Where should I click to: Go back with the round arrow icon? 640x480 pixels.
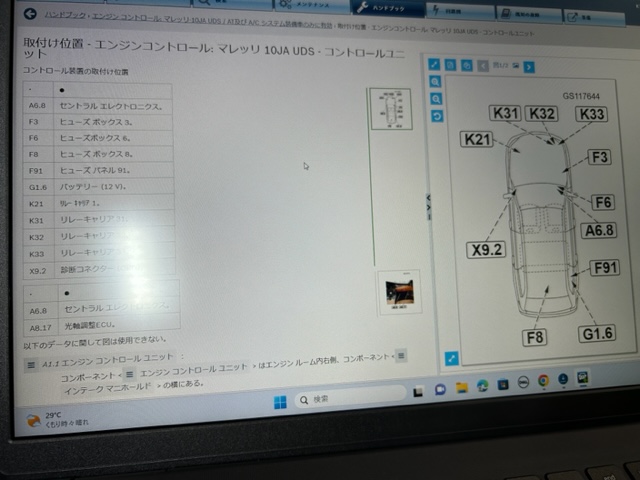click(30, 14)
